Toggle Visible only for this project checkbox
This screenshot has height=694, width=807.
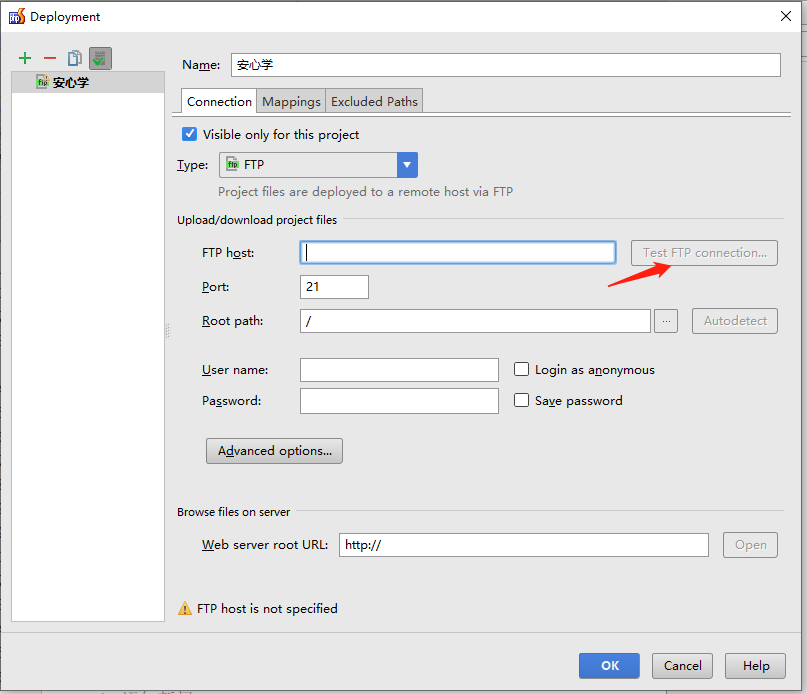point(189,134)
